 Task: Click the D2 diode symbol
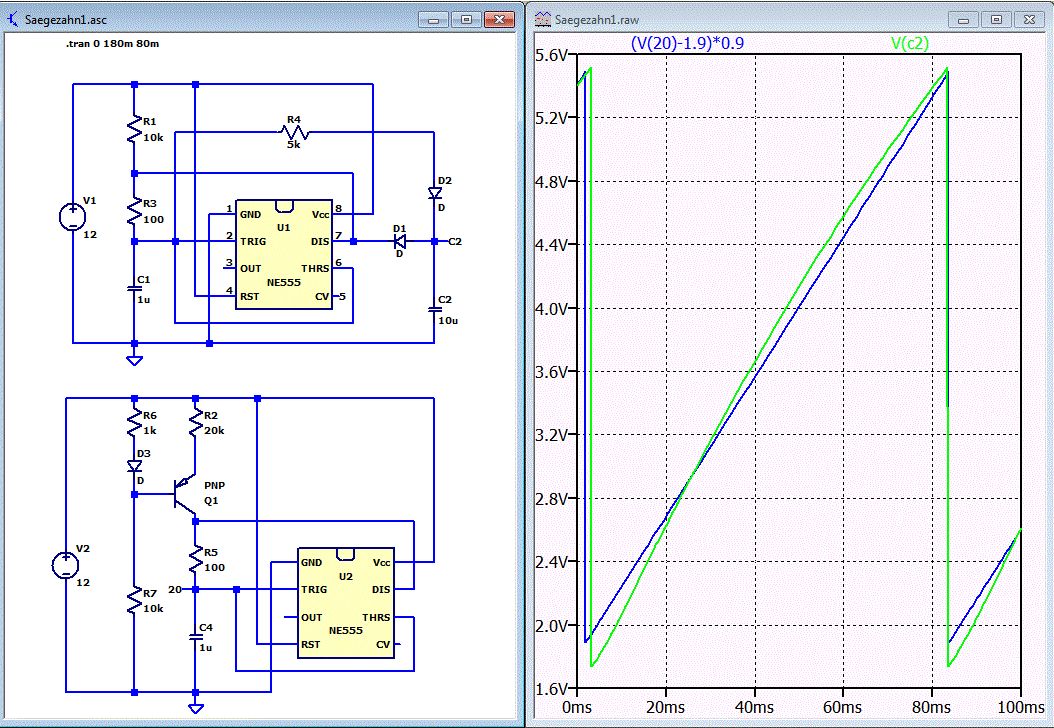[x=435, y=193]
